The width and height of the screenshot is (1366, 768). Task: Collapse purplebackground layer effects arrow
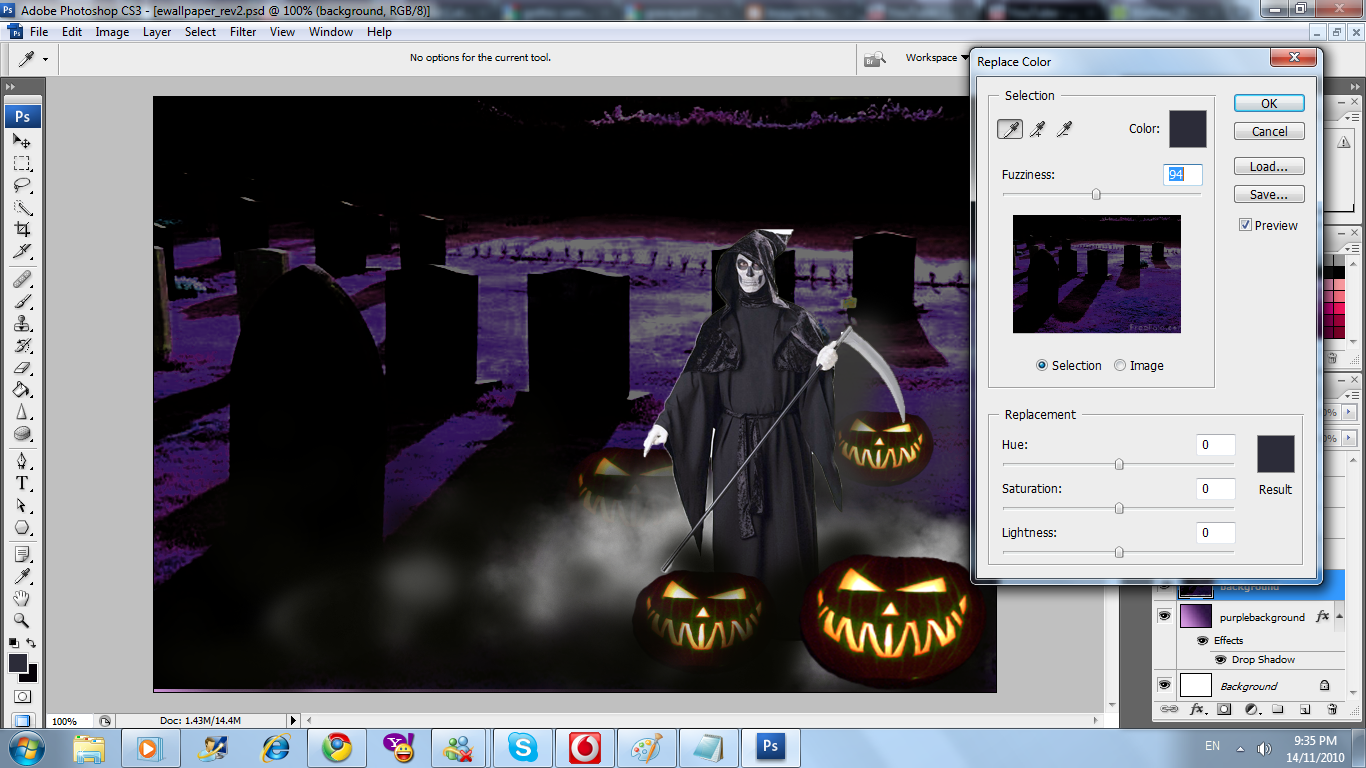(x=1337, y=617)
